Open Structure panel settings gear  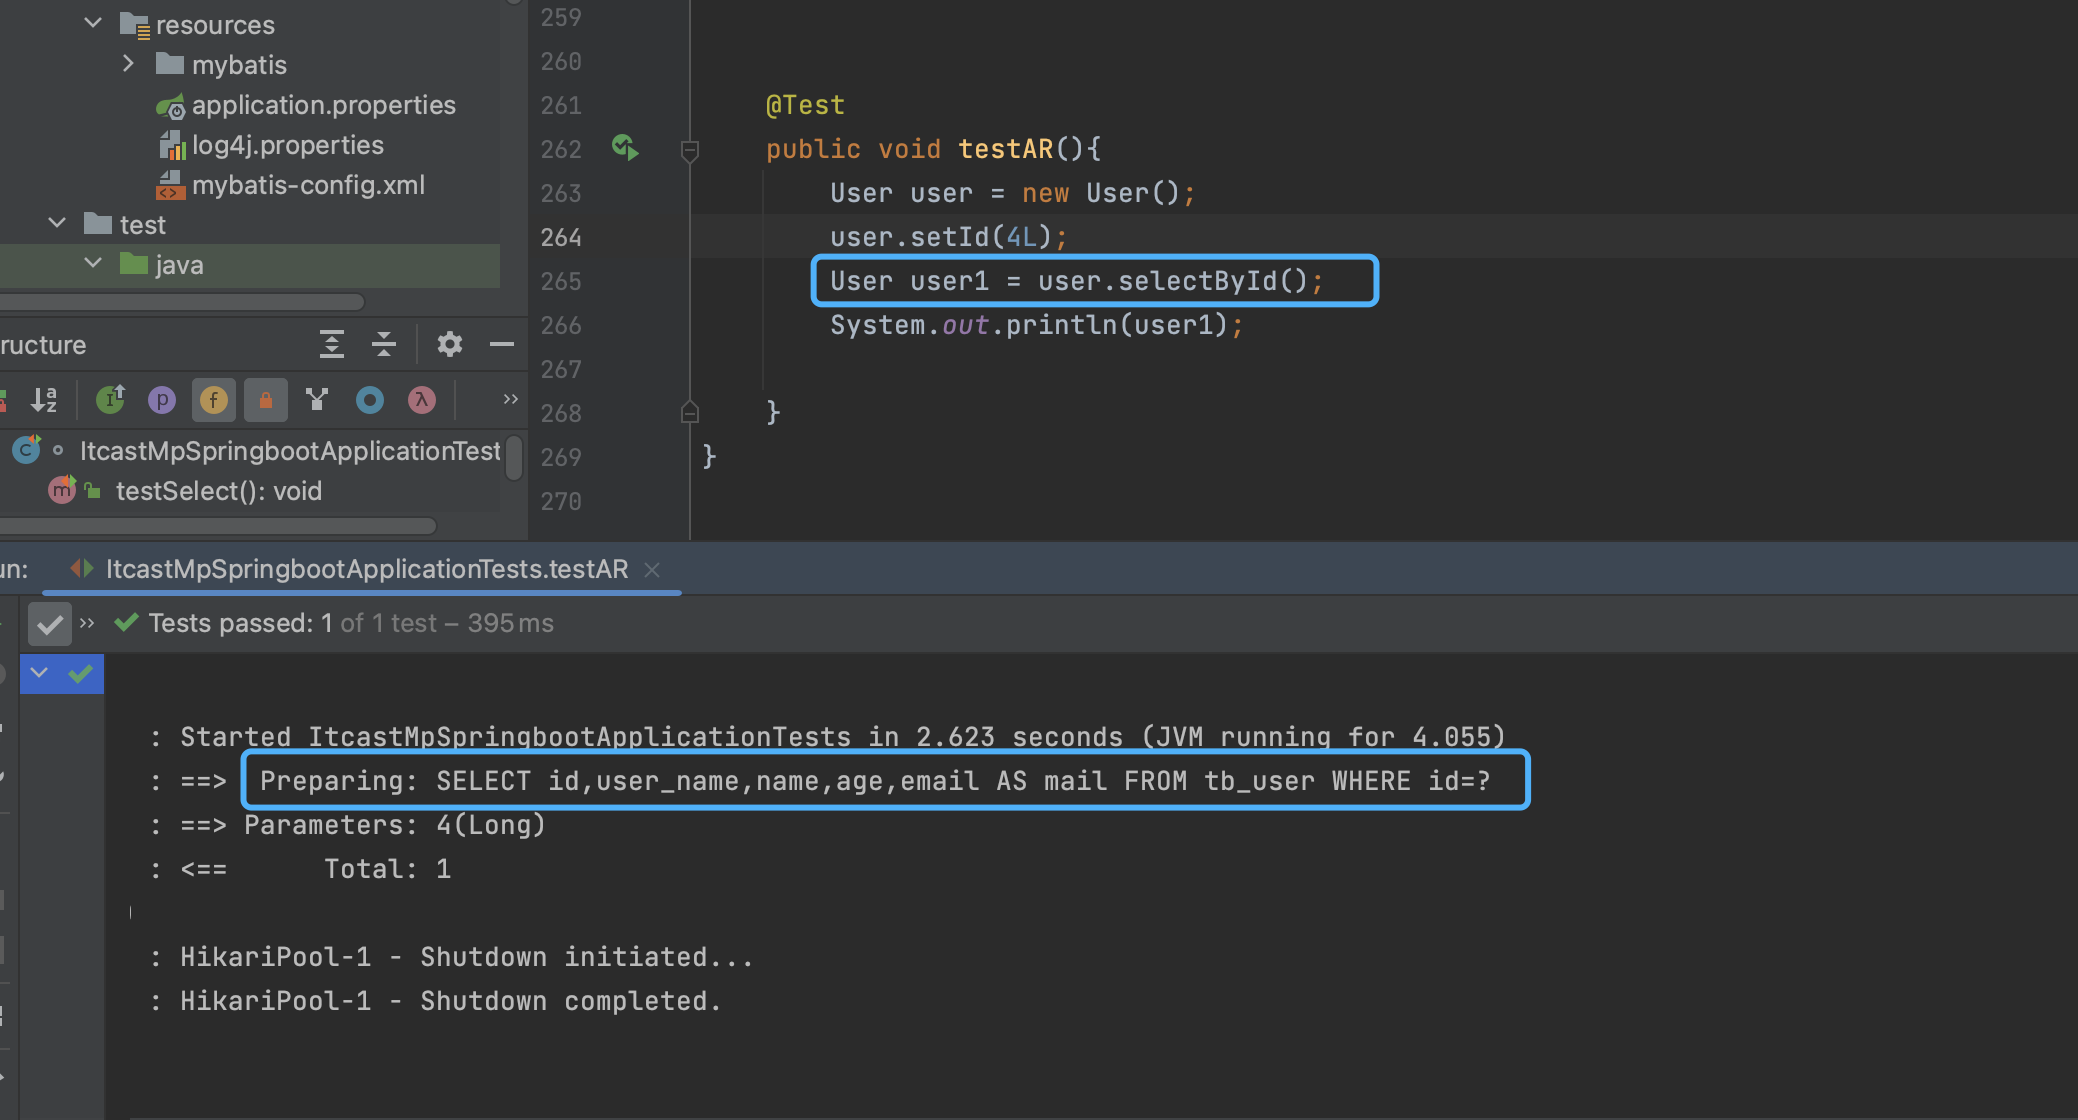pos(450,344)
